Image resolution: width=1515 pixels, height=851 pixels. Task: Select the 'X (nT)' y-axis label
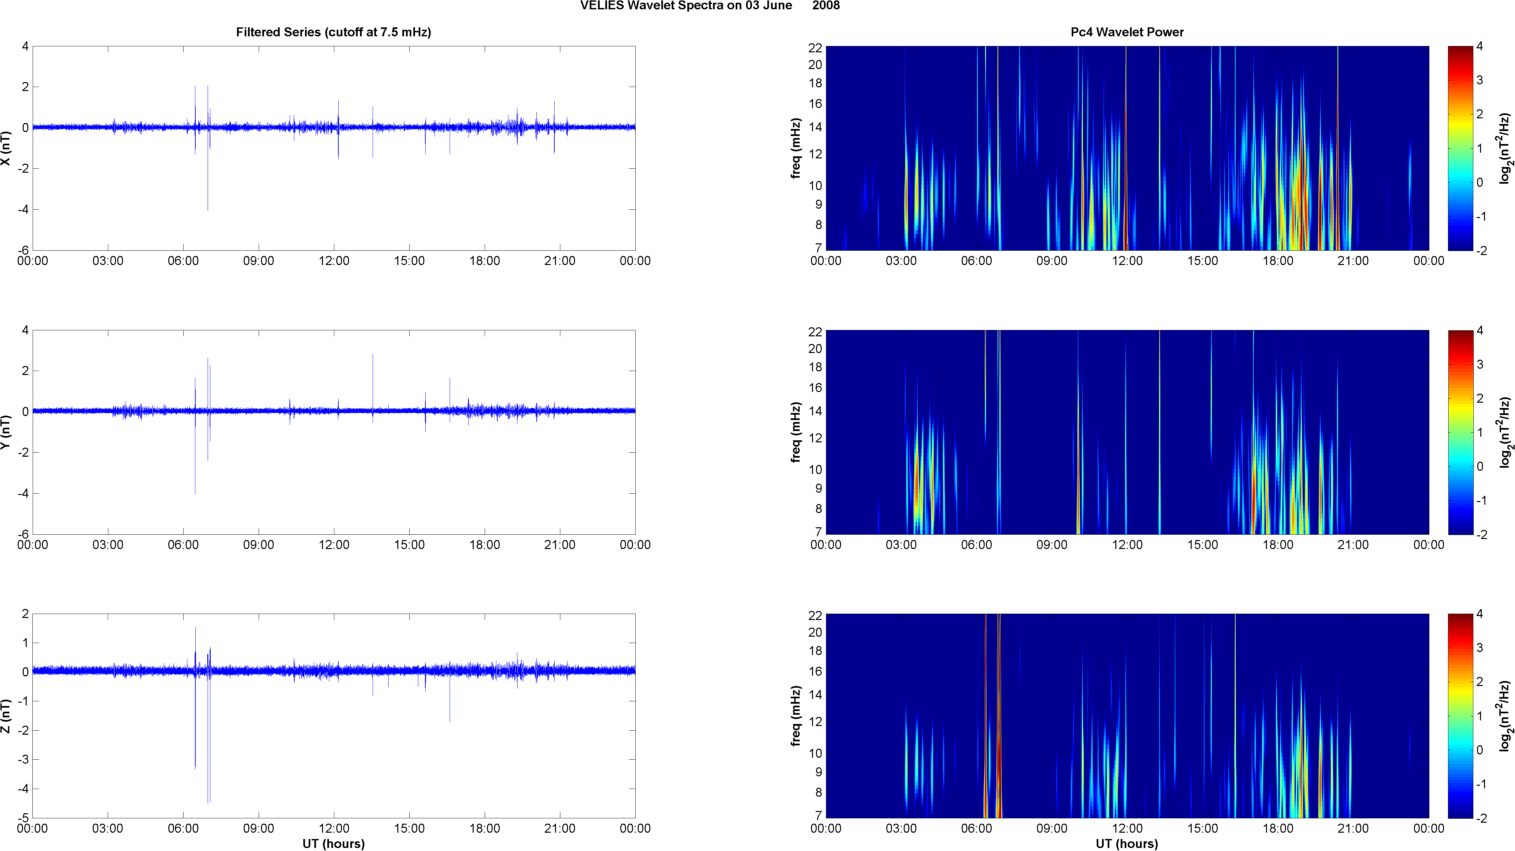(x=6, y=148)
